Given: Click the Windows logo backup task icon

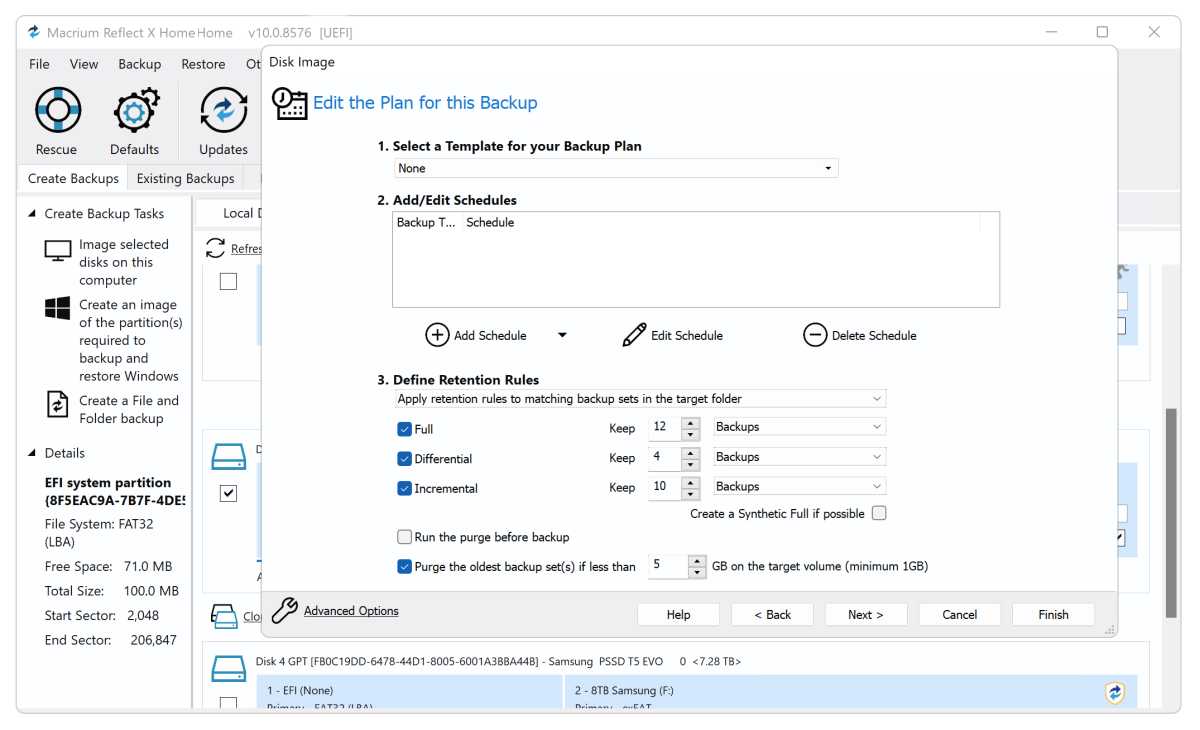Looking at the screenshot, I should tap(58, 308).
